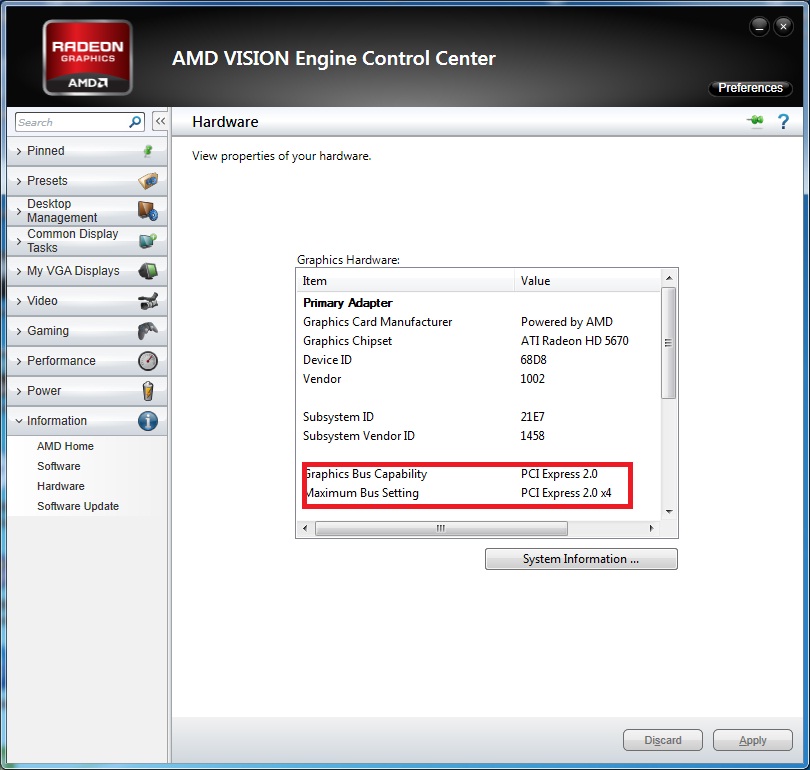Click the value Powered by AMD
Screen dimensions: 810x770
tap(567, 322)
